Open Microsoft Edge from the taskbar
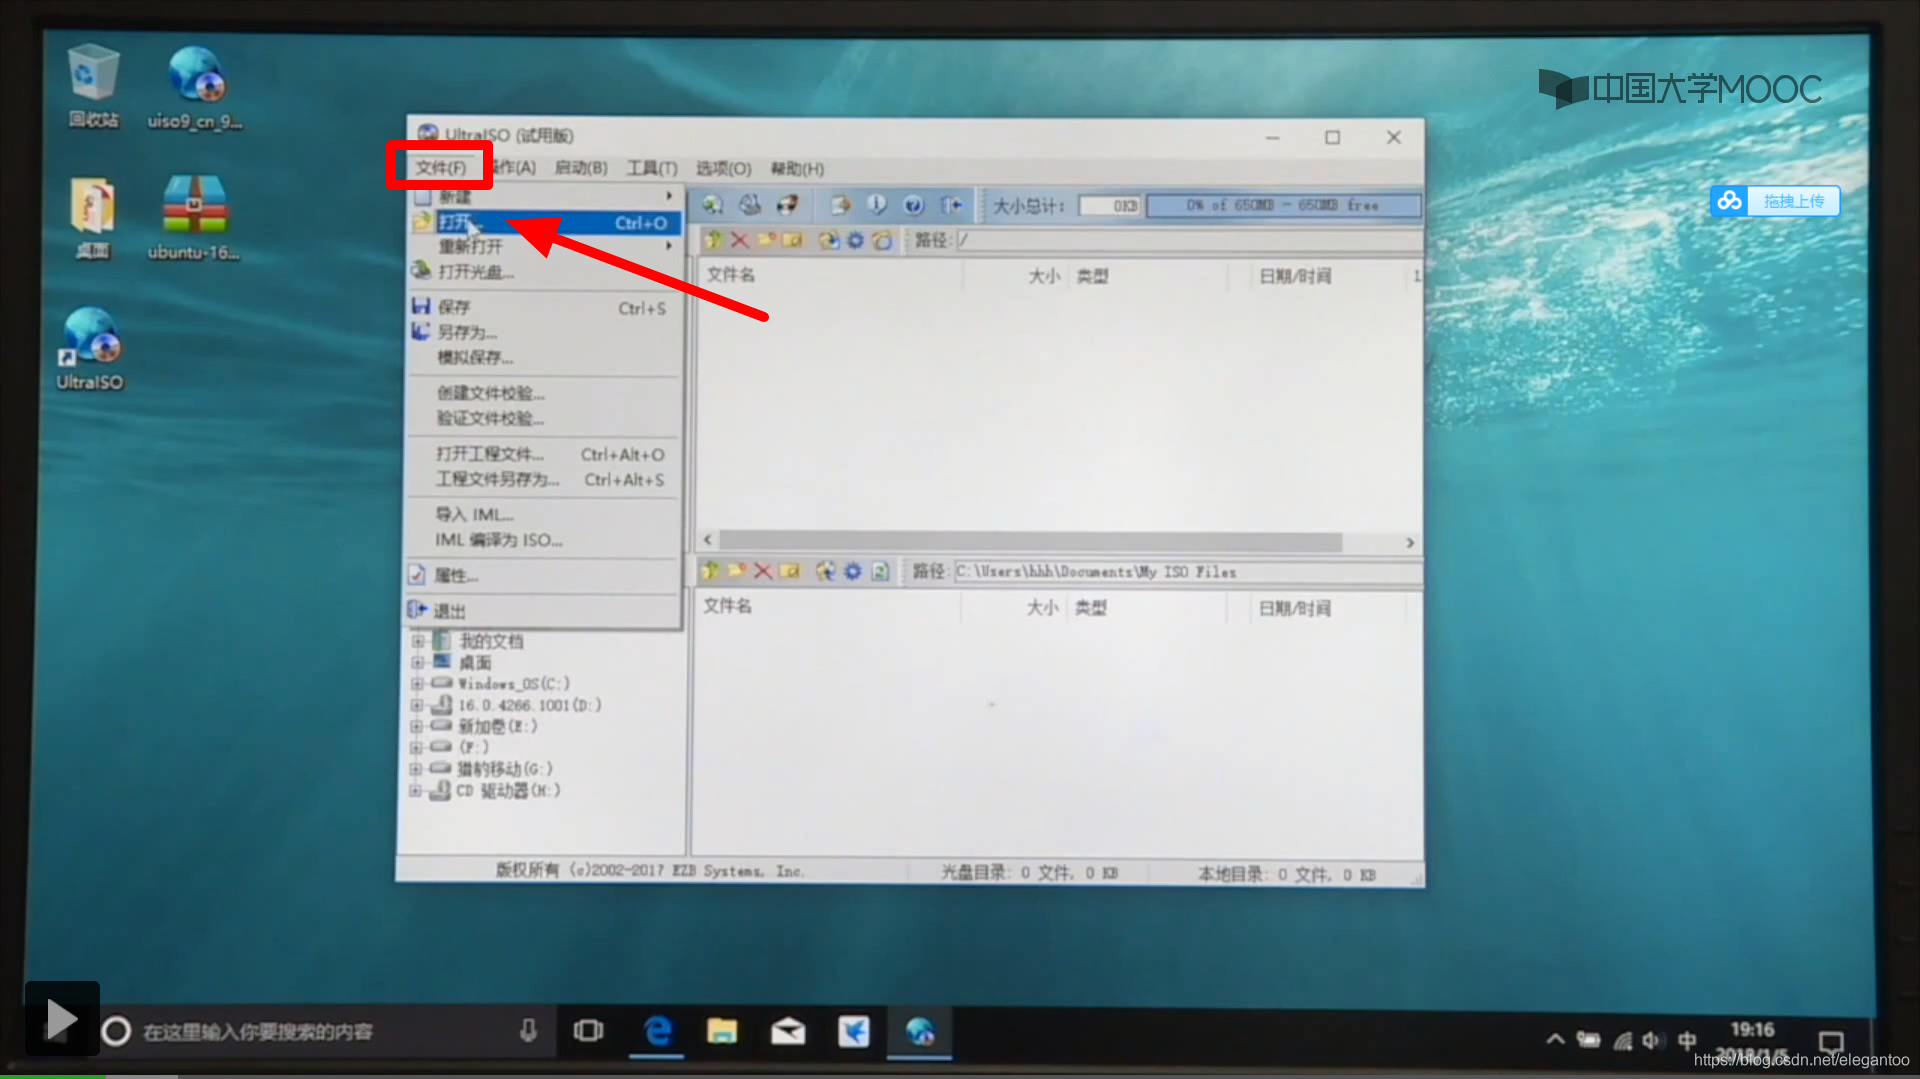This screenshot has width=1920, height=1079. pos(657,1031)
